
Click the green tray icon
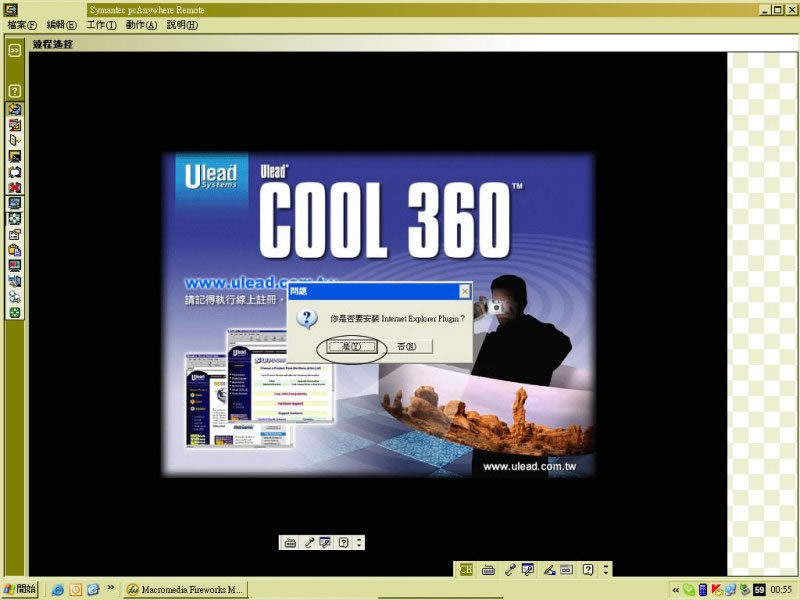[689, 590]
